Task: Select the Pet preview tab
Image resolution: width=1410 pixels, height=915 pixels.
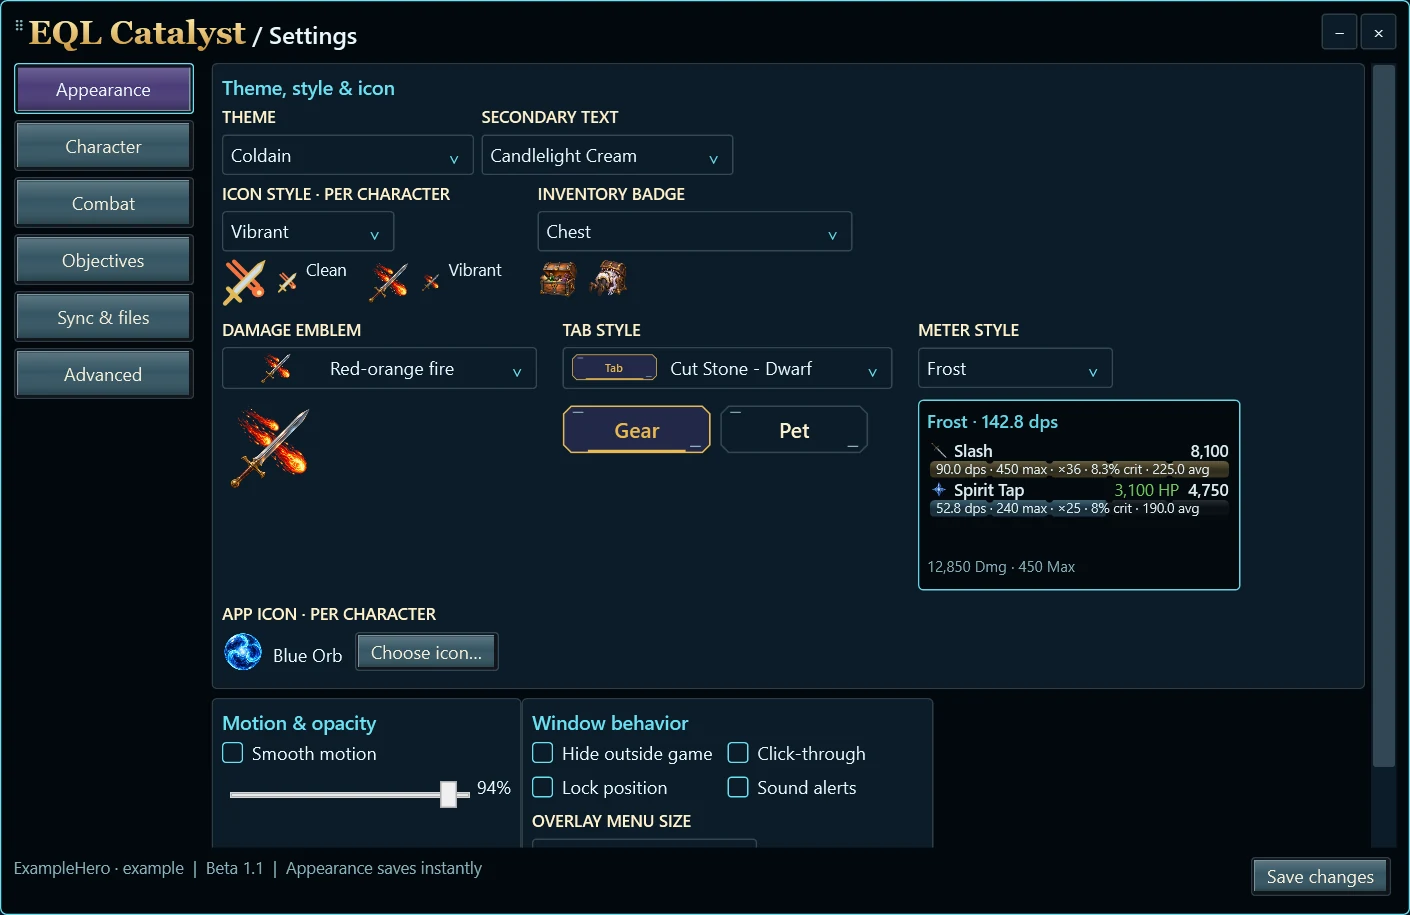Action: [x=794, y=430]
